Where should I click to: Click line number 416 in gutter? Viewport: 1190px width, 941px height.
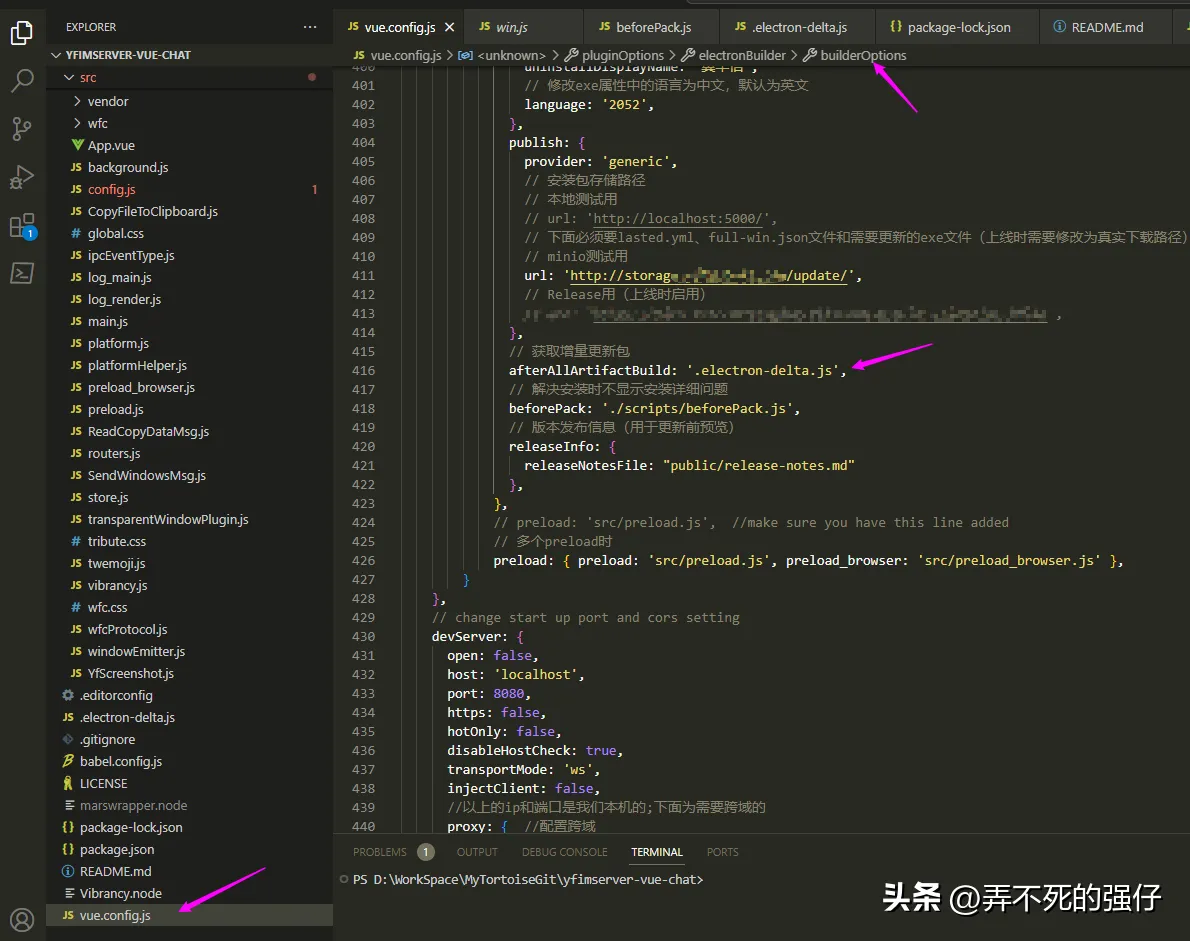point(364,370)
